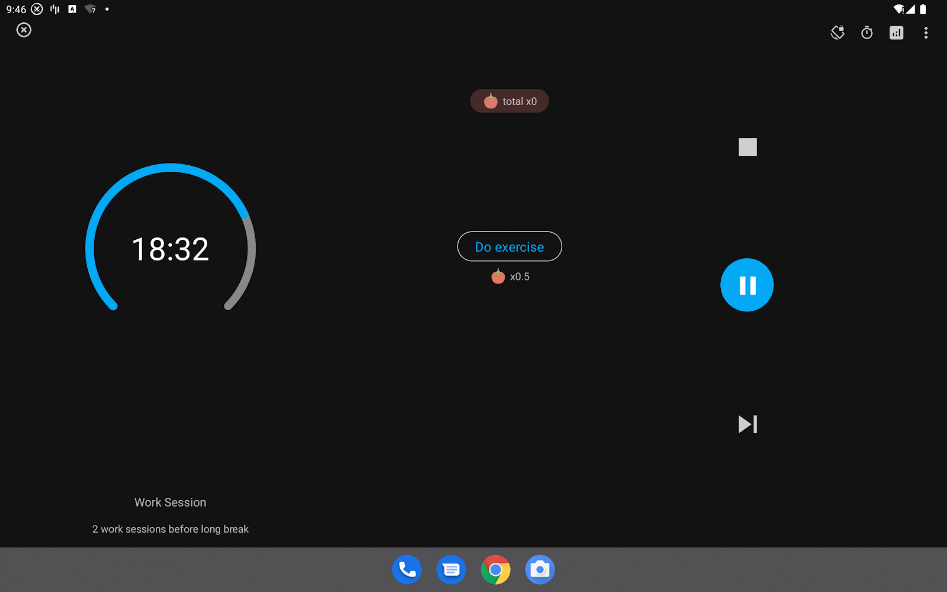Image resolution: width=947 pixels, height=592 pixels.
Task: Pause the running timer
Action: (747, 285)
